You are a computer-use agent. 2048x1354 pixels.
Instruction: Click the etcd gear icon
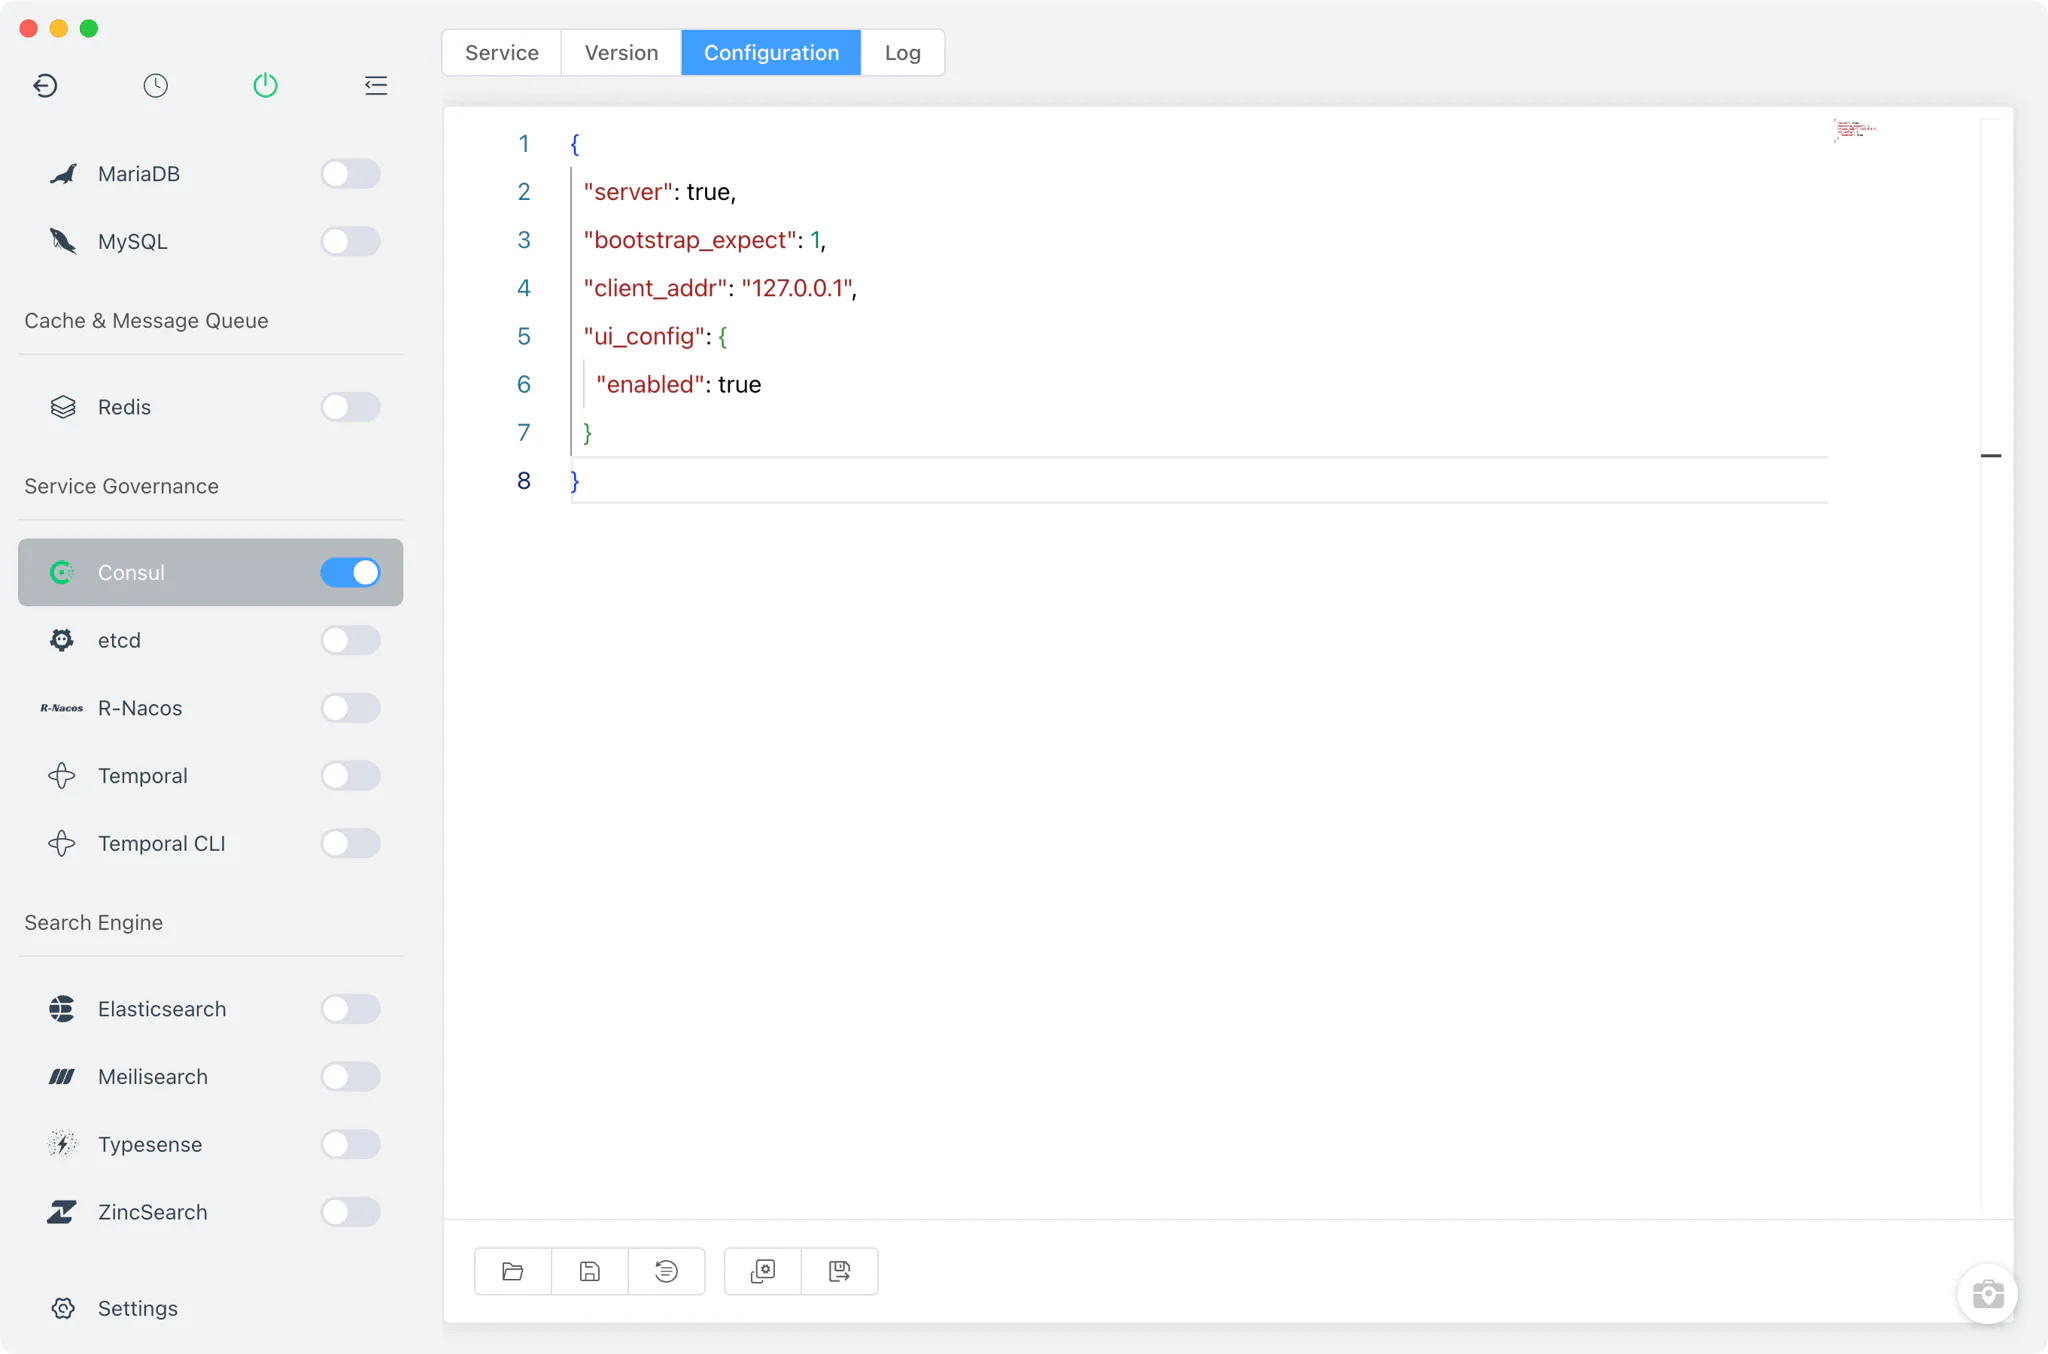coord(62,640)
